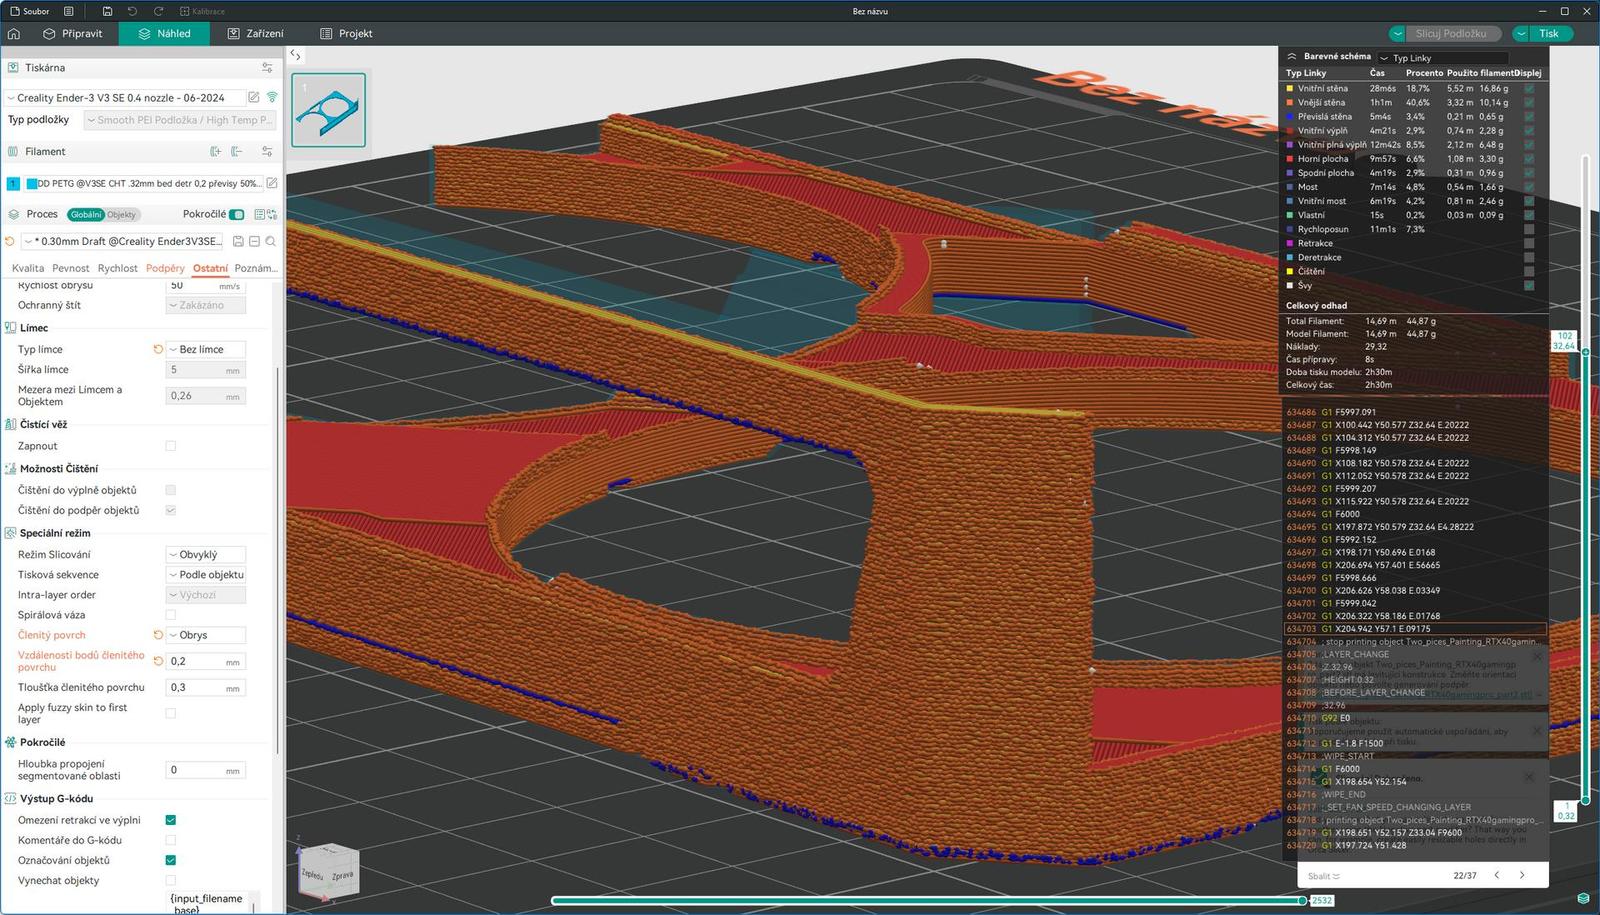Switch to the Připravit tab
This screenshot has height=915, width=1600.
(x=72, y=33)
